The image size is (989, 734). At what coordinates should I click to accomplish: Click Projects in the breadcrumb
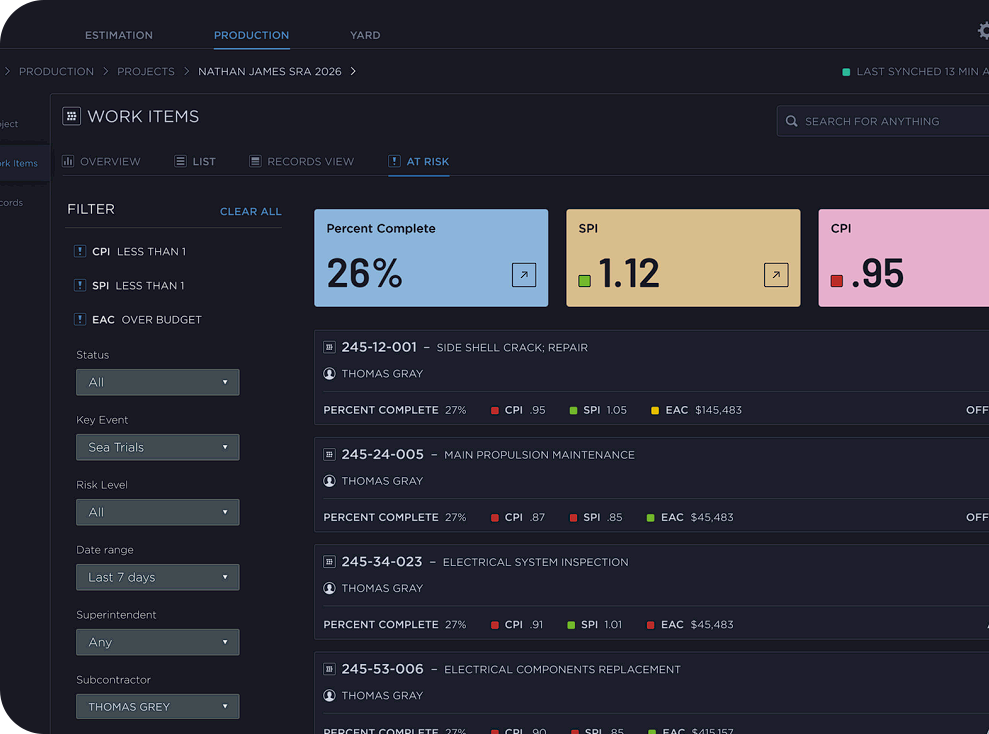pos(145,72)
